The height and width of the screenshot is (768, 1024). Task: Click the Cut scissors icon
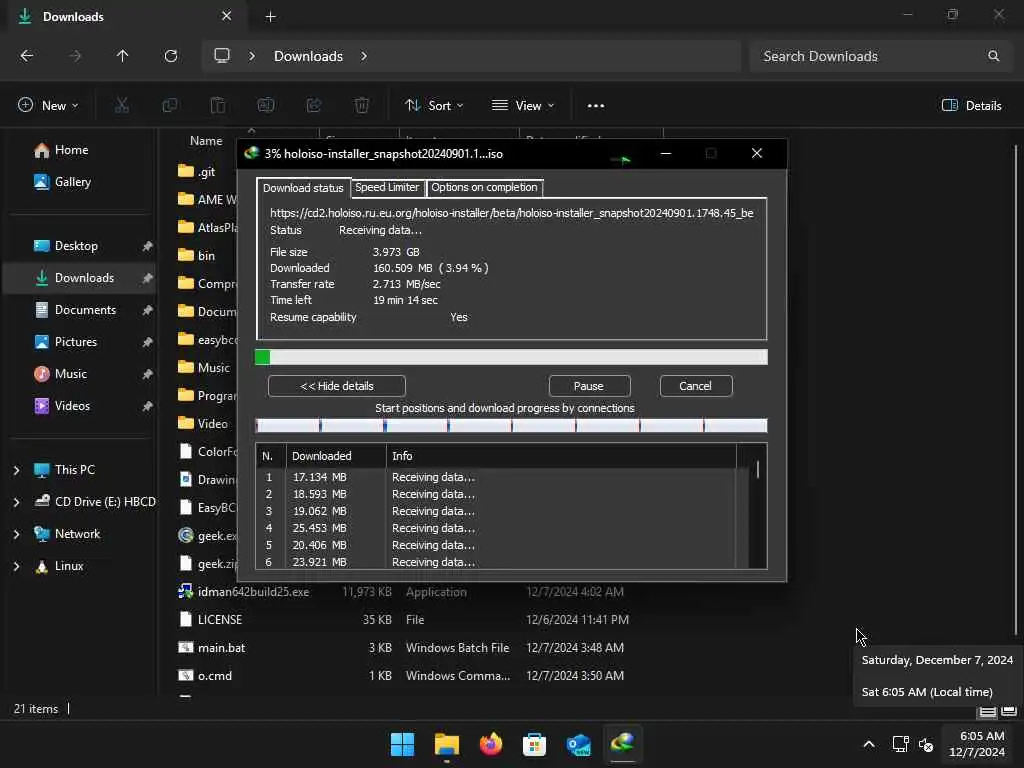121,106
